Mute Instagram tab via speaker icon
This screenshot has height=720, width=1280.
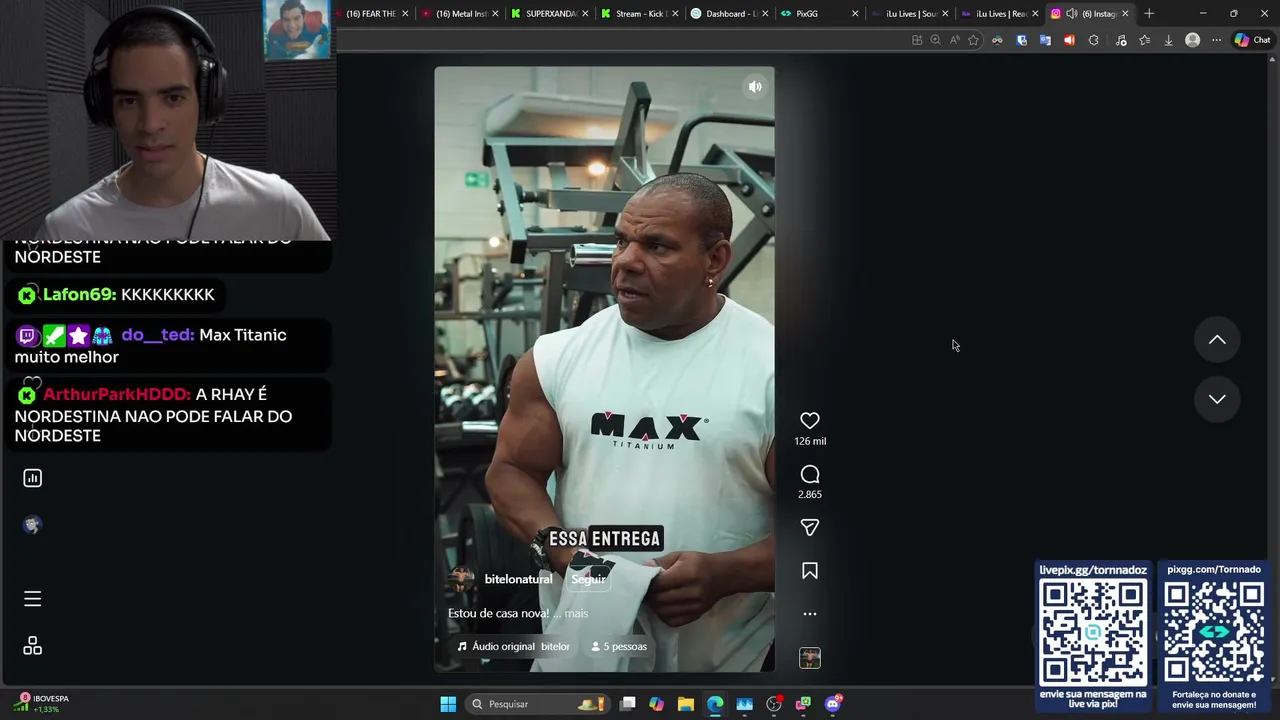(x=1071, y=14)
